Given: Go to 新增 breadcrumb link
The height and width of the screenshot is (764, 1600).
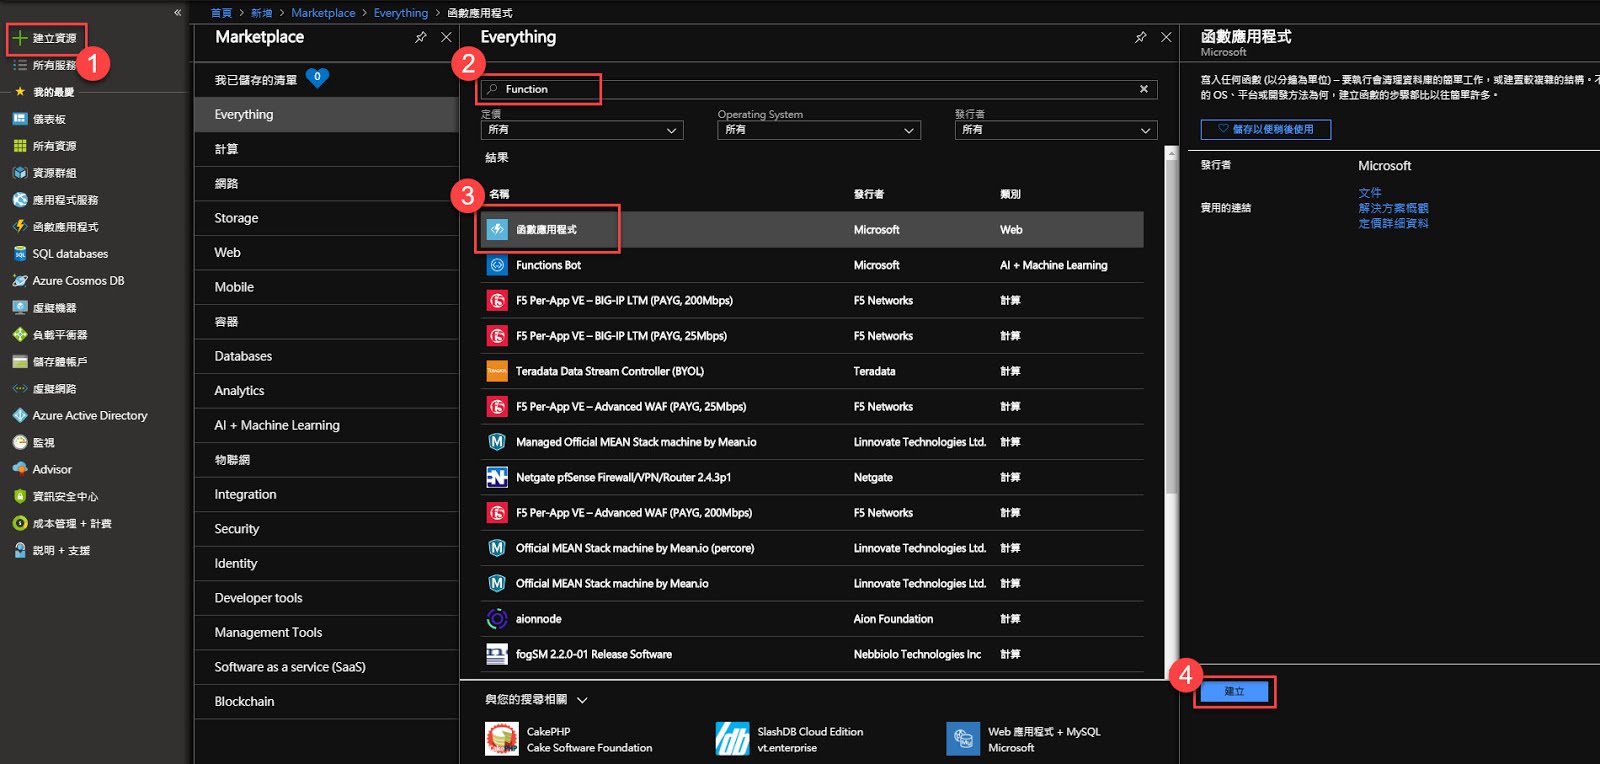Looking at the screenshot, I should tap(261, 13).
